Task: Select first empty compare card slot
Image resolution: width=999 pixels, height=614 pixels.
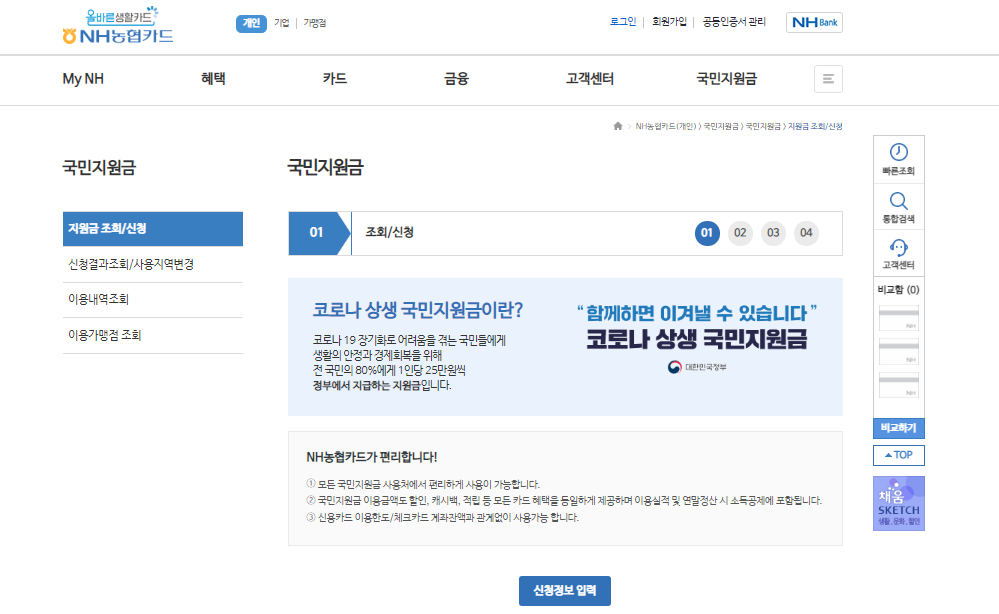Action: point(898,318)
